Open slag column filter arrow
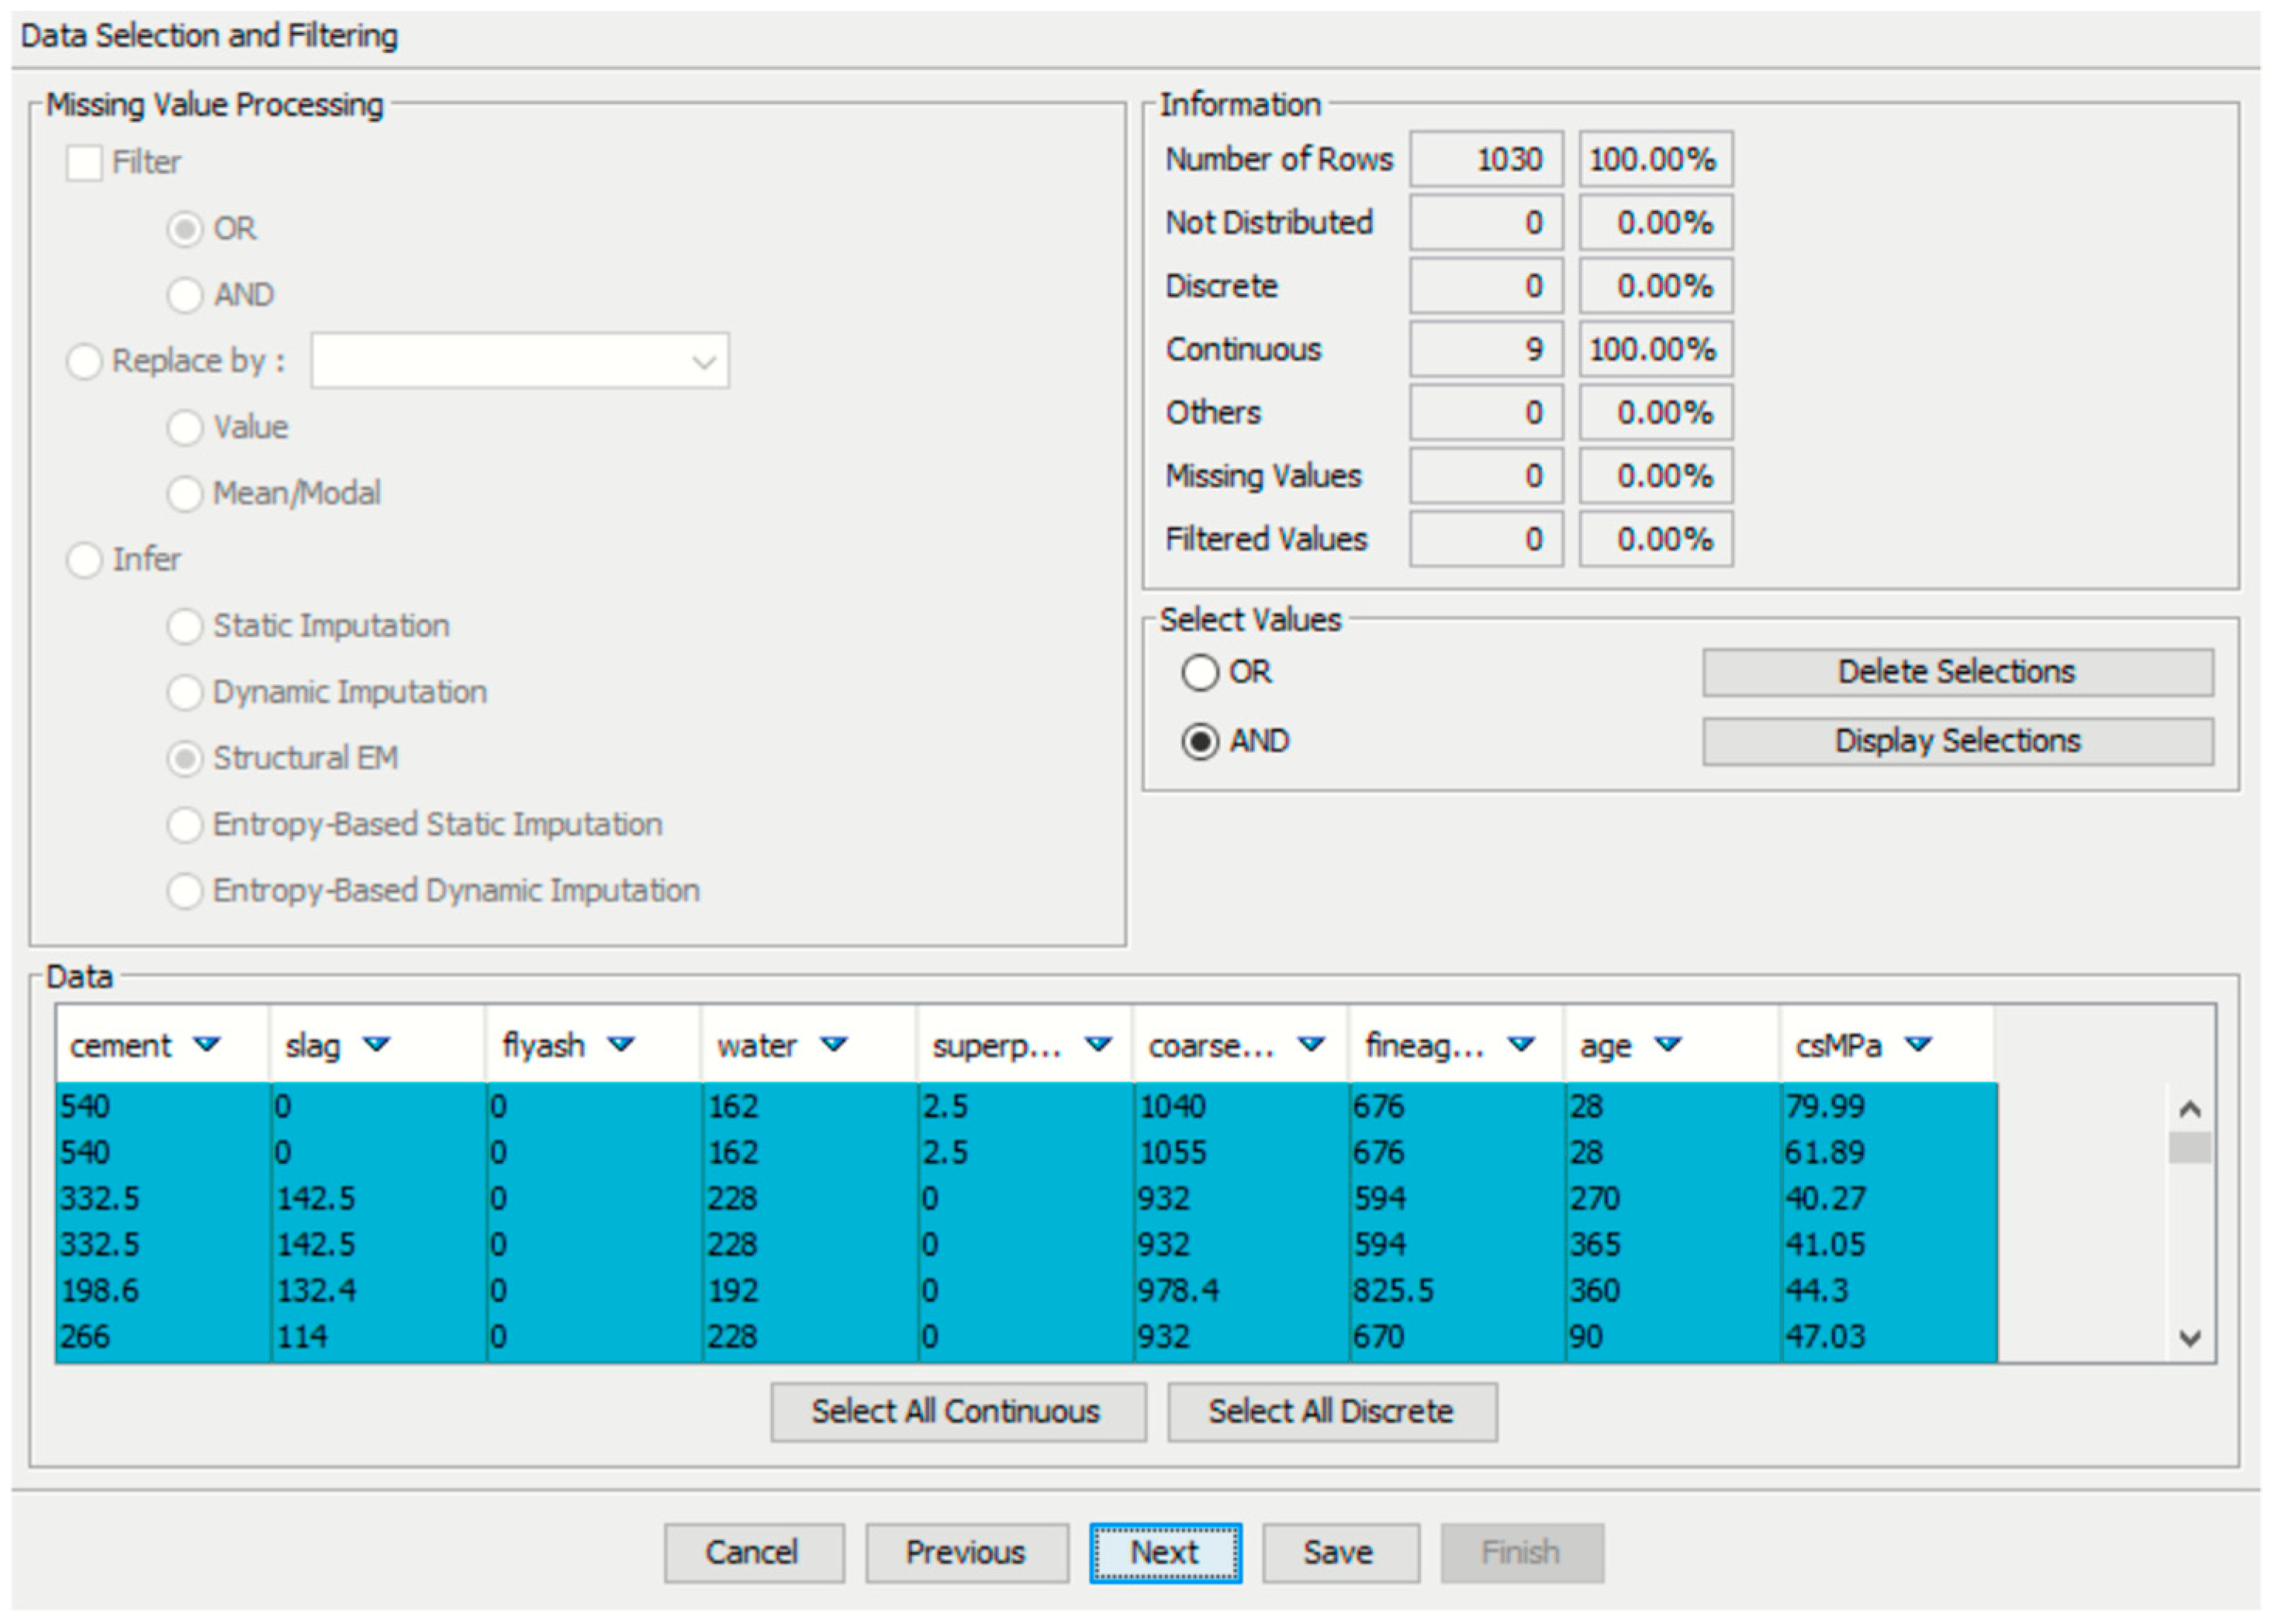Viewport: 2271px width, 1624px height. click(x=376, y=1044)
